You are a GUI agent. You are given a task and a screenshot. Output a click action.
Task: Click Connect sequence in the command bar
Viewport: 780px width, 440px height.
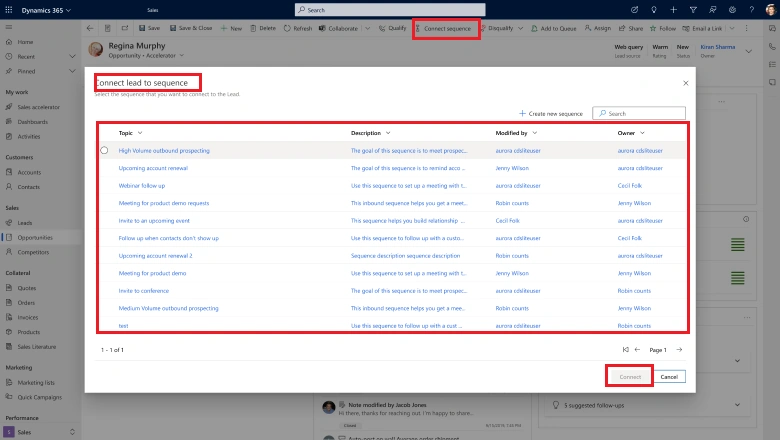point(443,29)
